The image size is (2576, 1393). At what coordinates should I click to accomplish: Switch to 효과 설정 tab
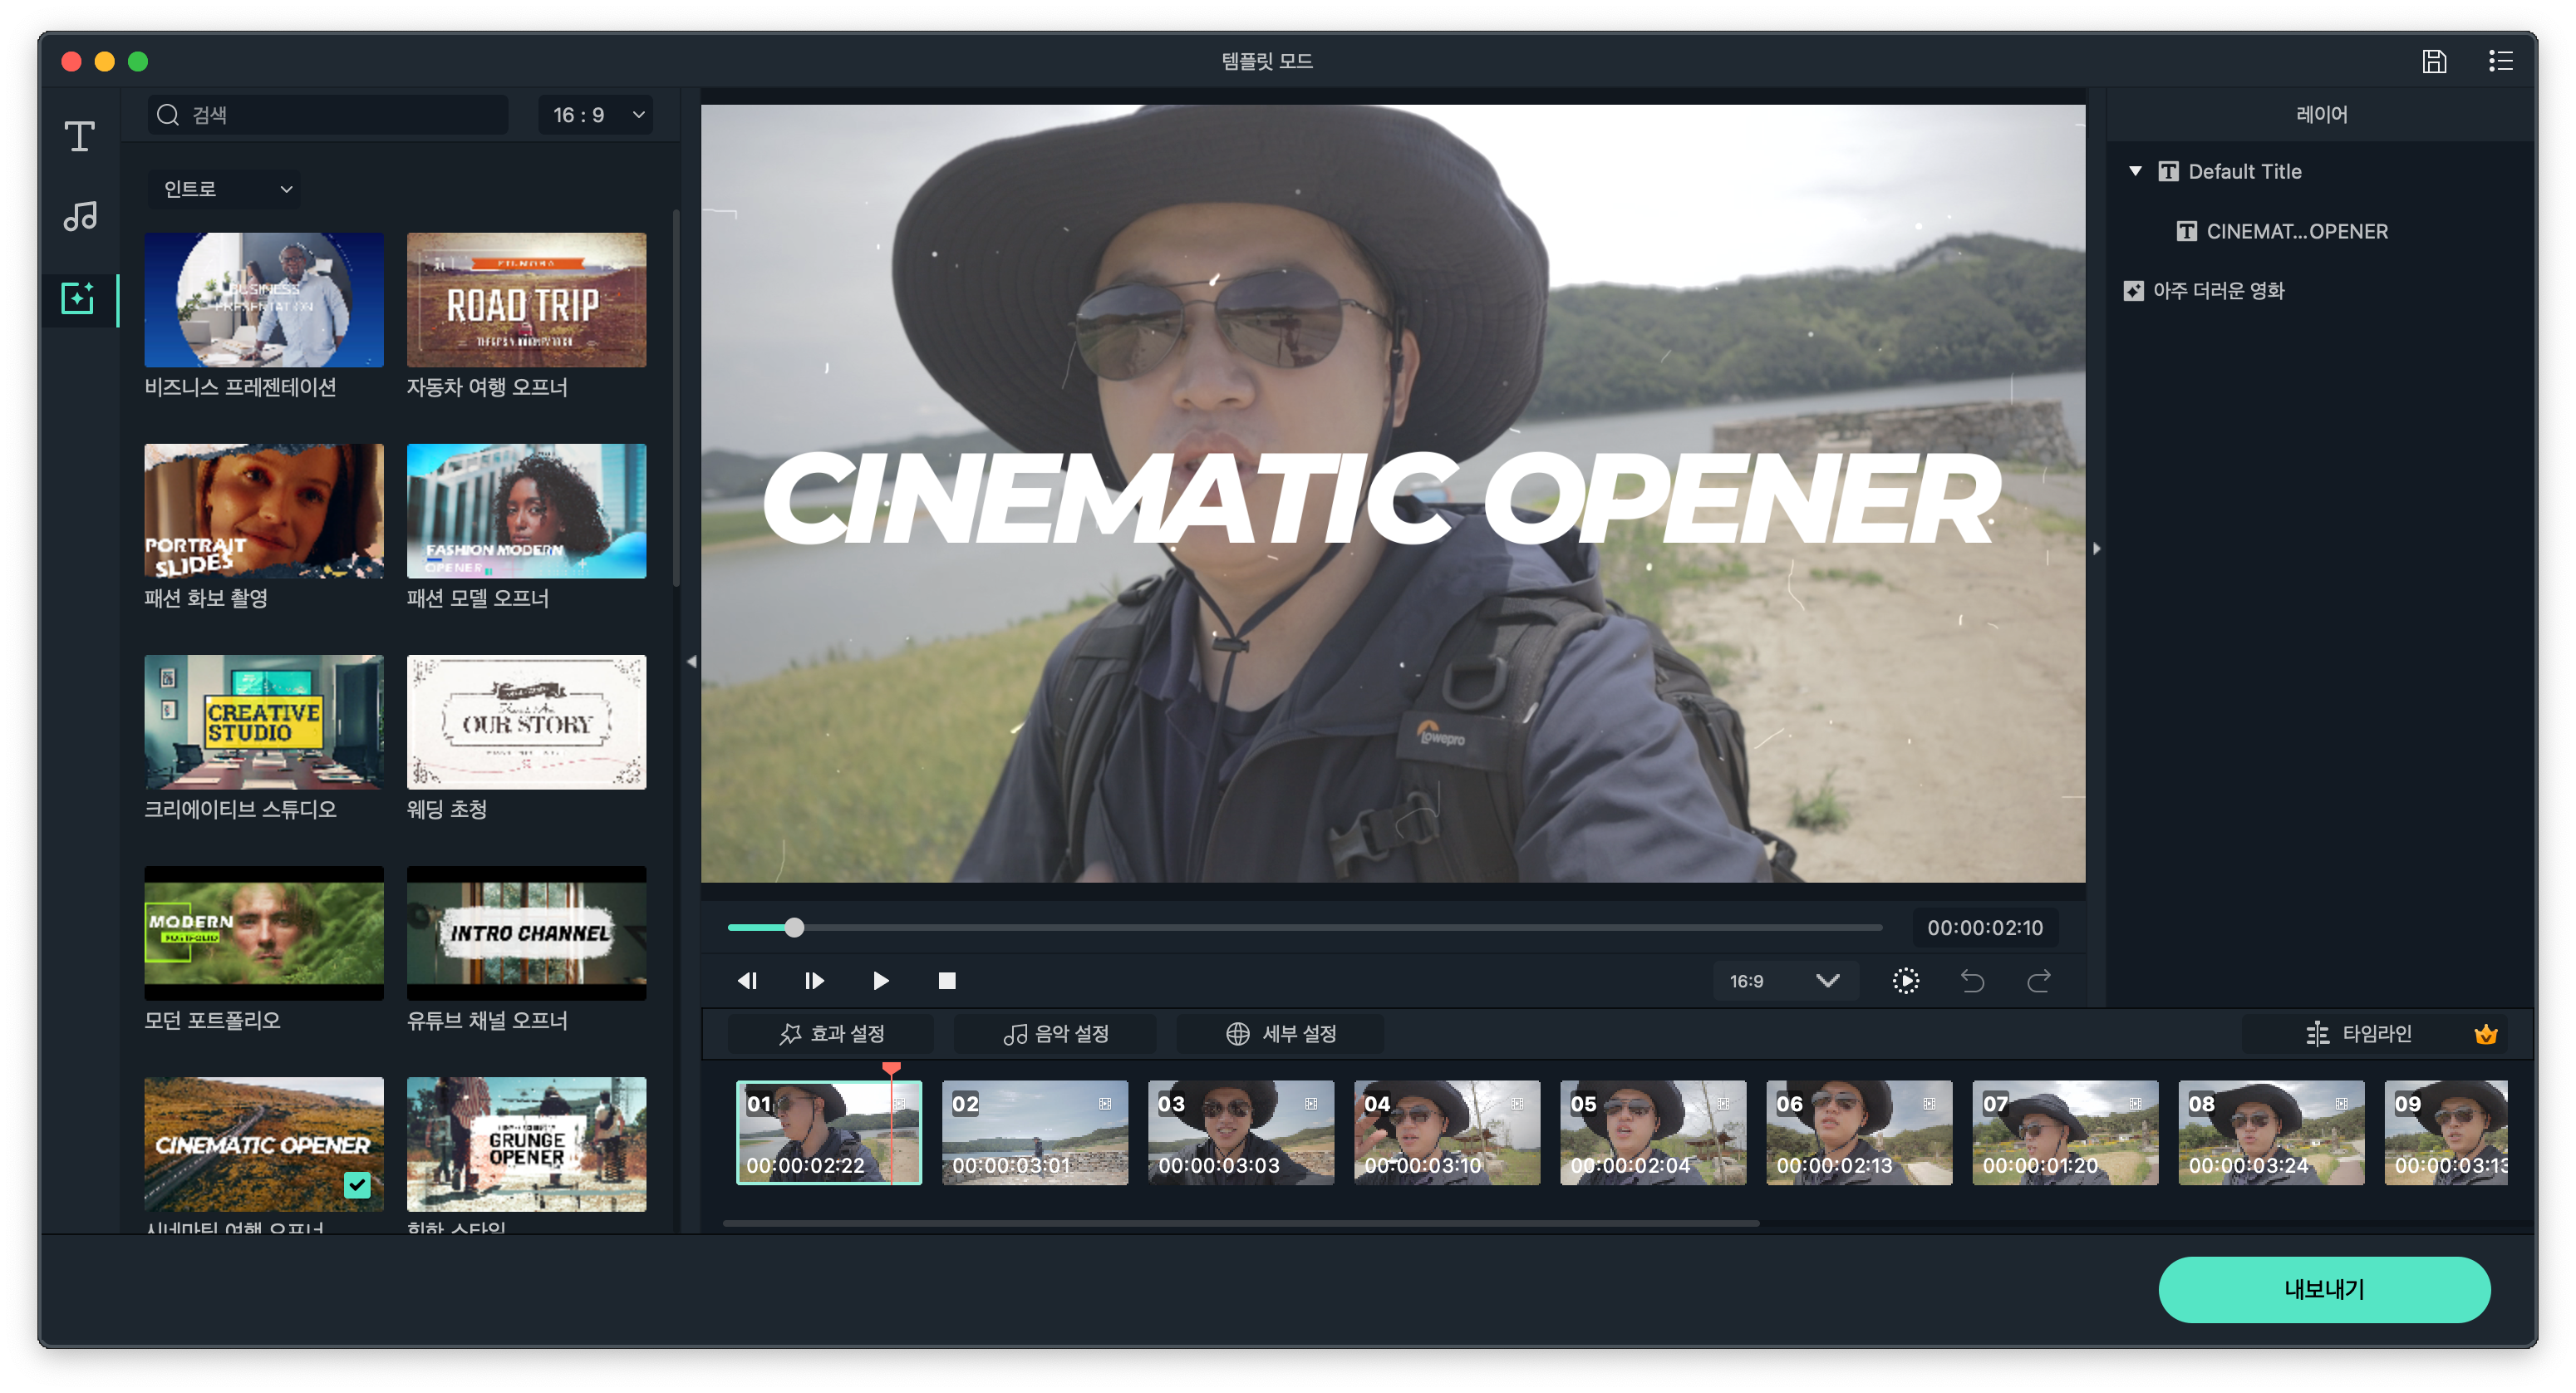click(831, 1033)
